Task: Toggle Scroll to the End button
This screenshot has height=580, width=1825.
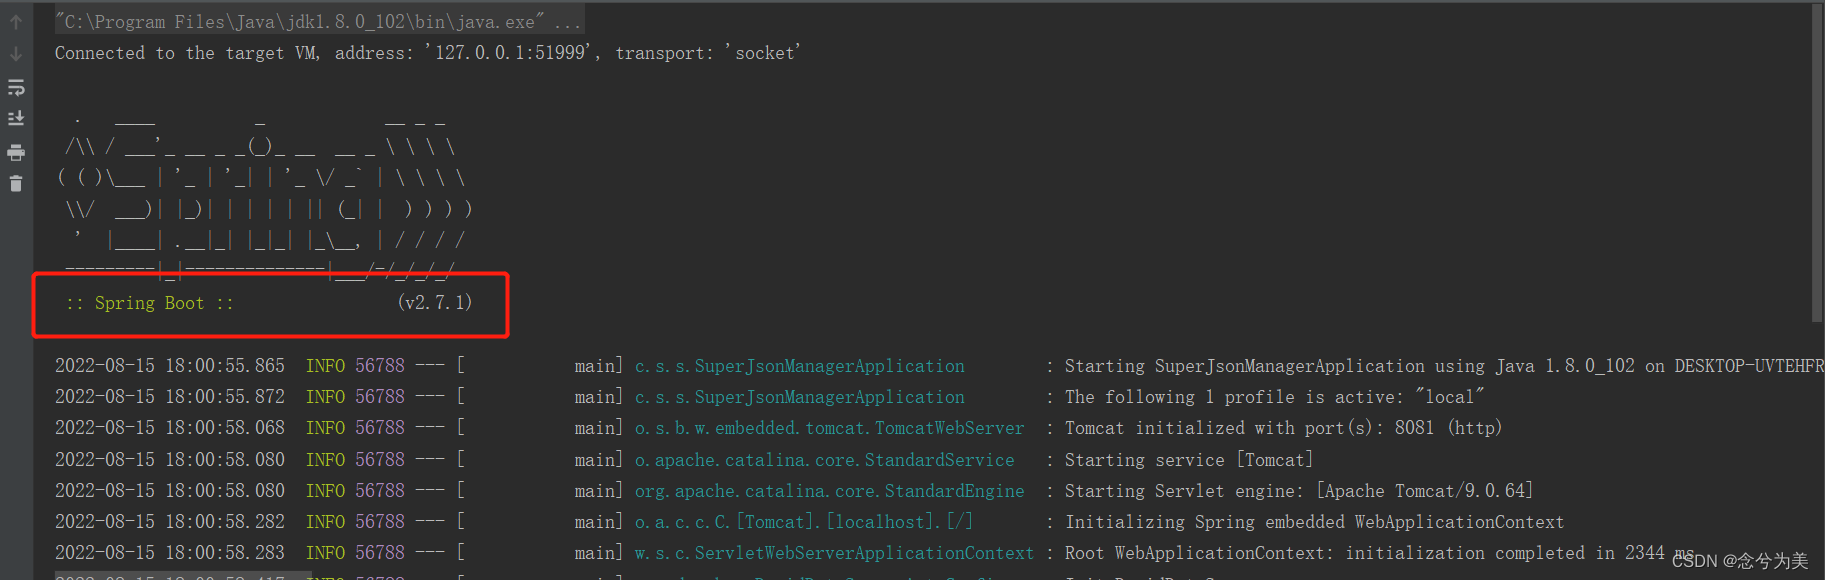Action: pyautogui.click(x=16, y=118)
